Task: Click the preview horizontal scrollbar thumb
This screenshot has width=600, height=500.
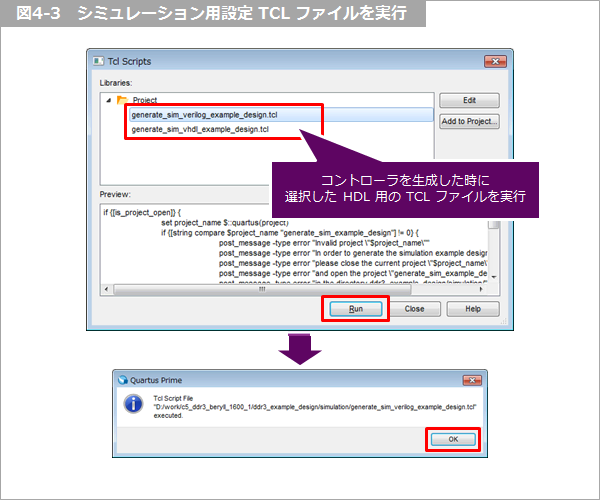Action: (262, 289)
